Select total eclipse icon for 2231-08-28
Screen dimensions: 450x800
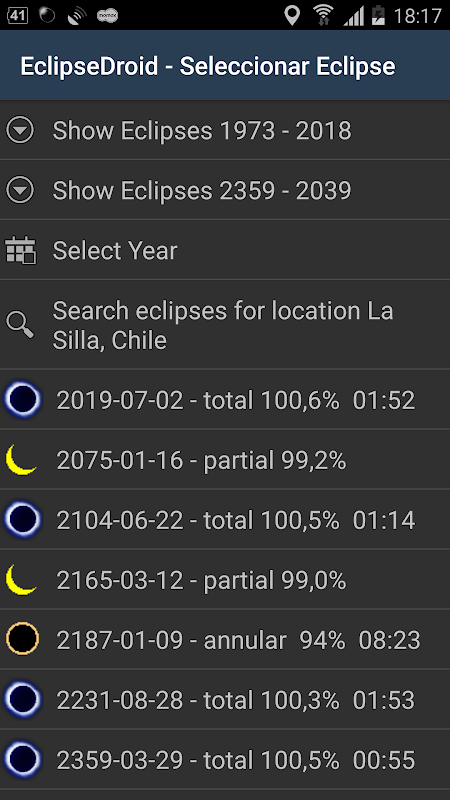point(22,699)
